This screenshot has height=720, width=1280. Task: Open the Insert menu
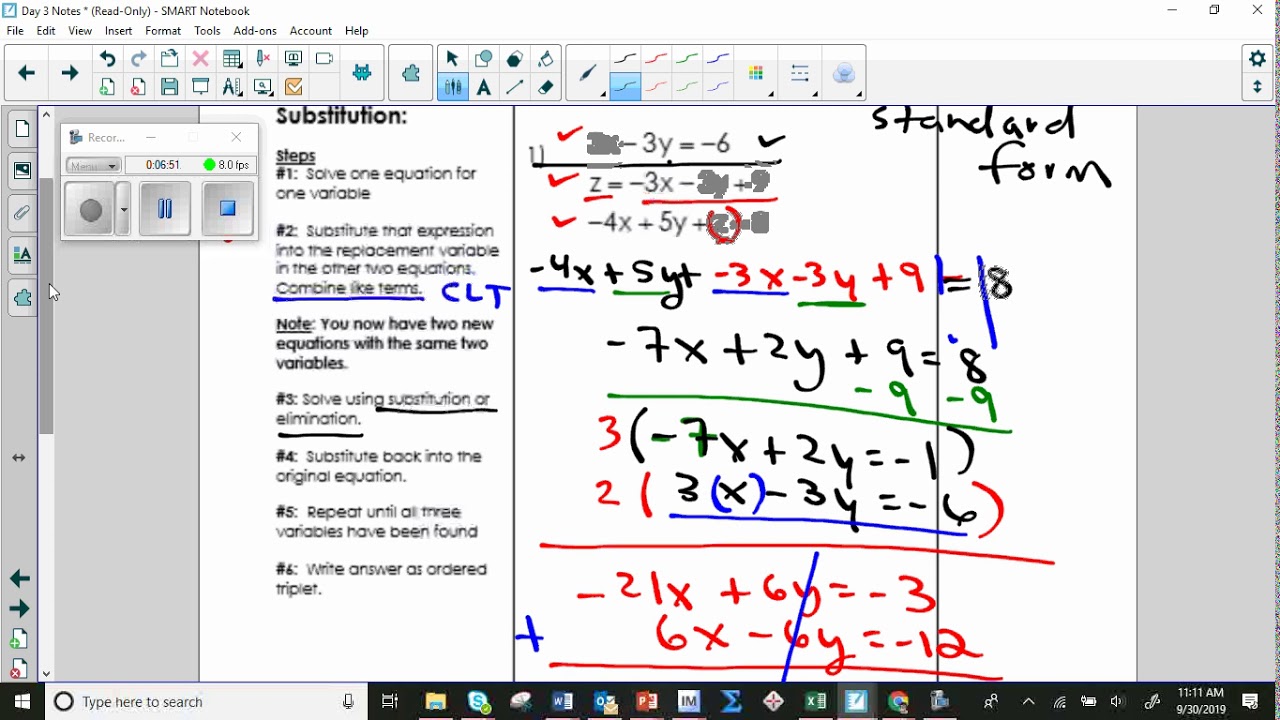(118, 31)
